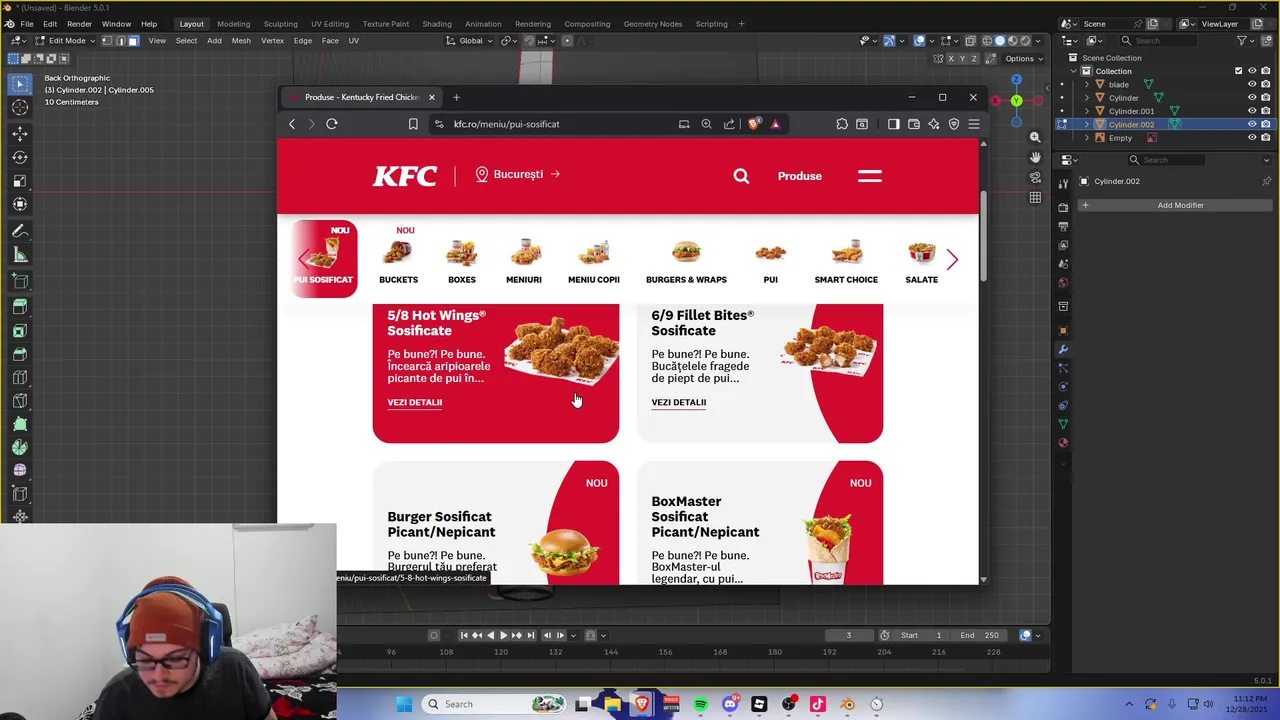The width and height of the screenshot is (1280, 720).
Task: Disable Cylinder object render camera icon
Action: (x=1265, y=98)
